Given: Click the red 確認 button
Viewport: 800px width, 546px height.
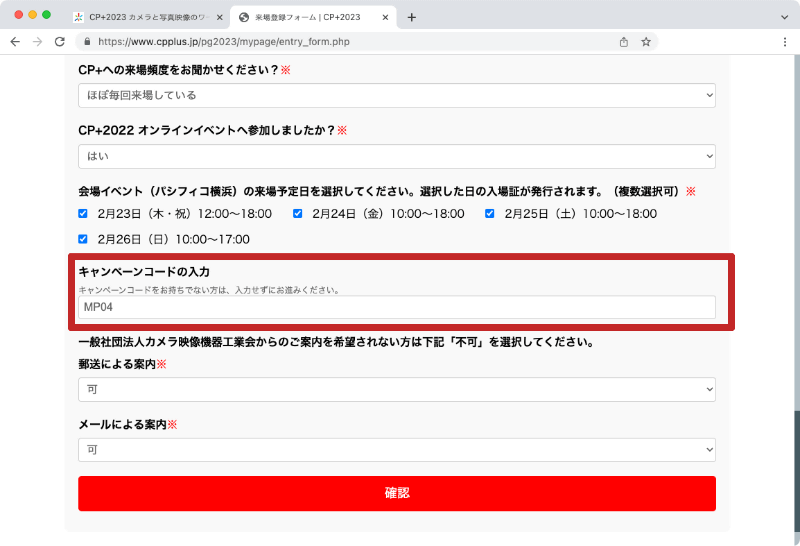Looking at the screenshot, I should 397,493.
